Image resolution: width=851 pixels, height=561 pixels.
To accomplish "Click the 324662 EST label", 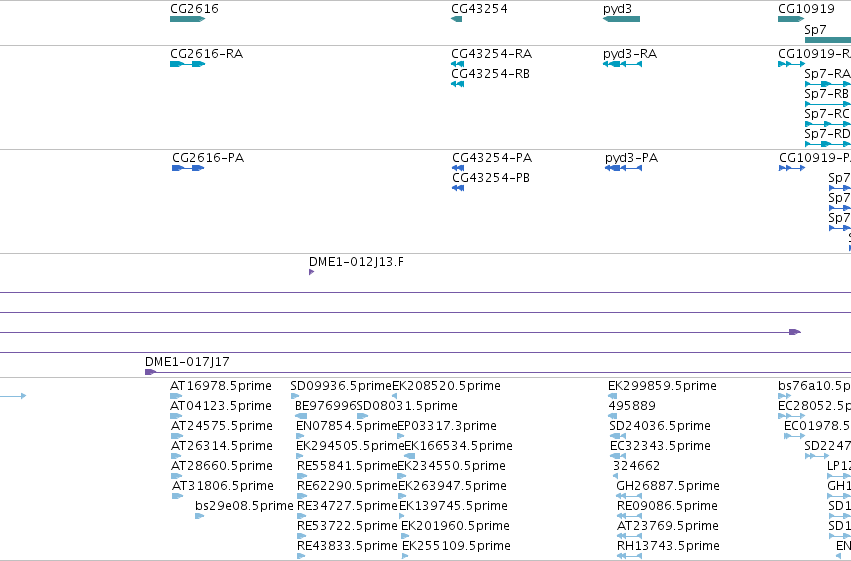I will click(636, 466).
